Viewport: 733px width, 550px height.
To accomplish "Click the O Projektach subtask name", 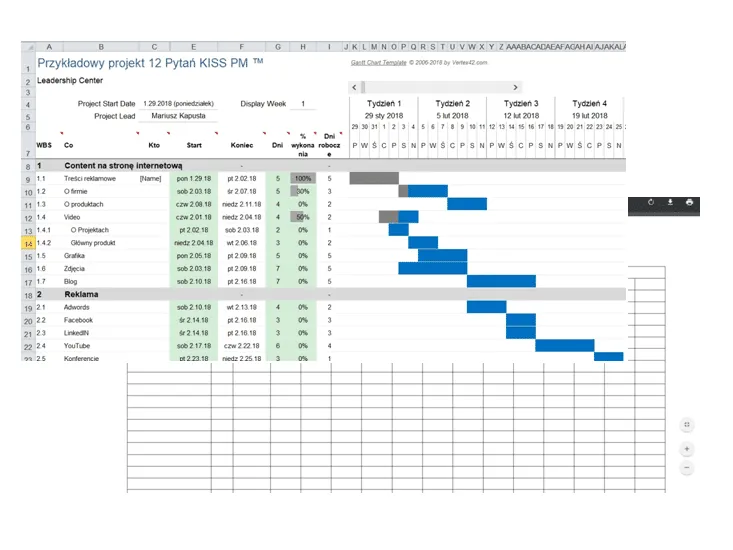I will point(90,230).
